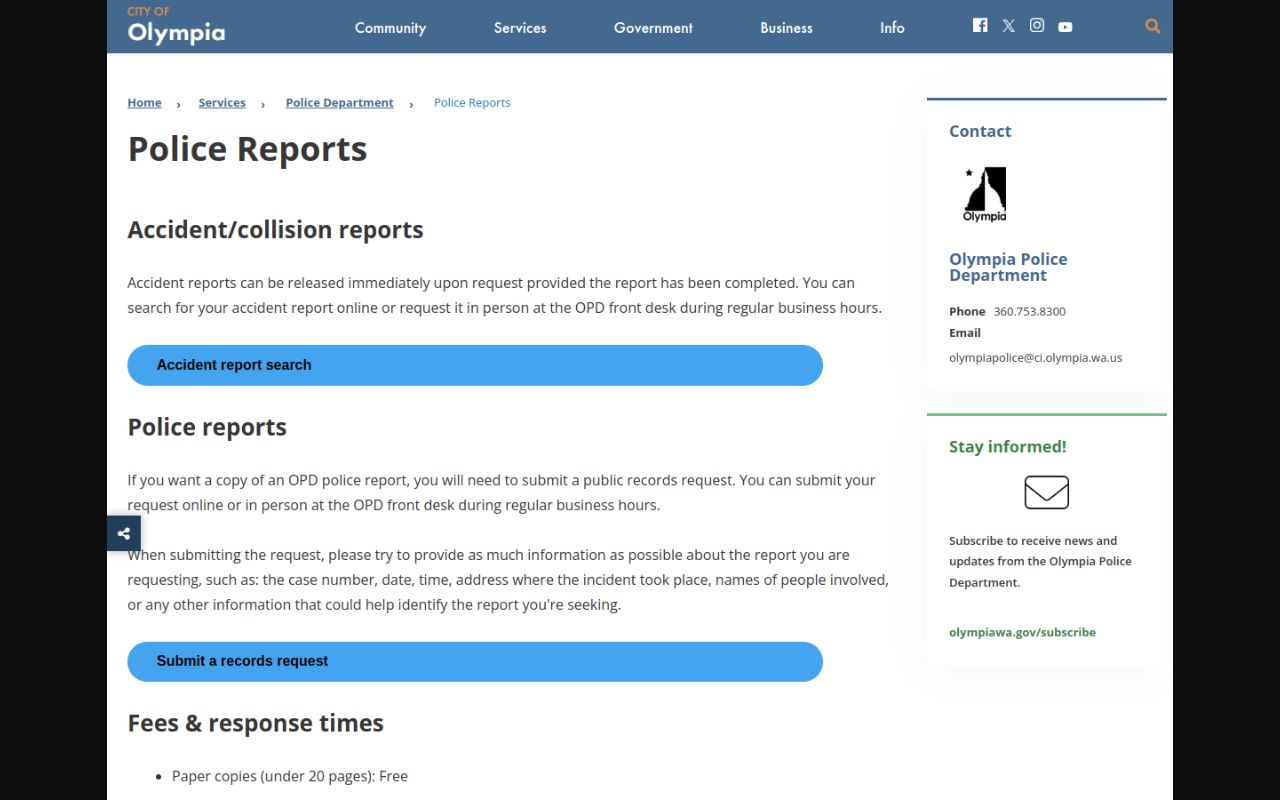Go to Police Department breadcrumb link
Screen dimensions: 1280x800
coord(339,103)
